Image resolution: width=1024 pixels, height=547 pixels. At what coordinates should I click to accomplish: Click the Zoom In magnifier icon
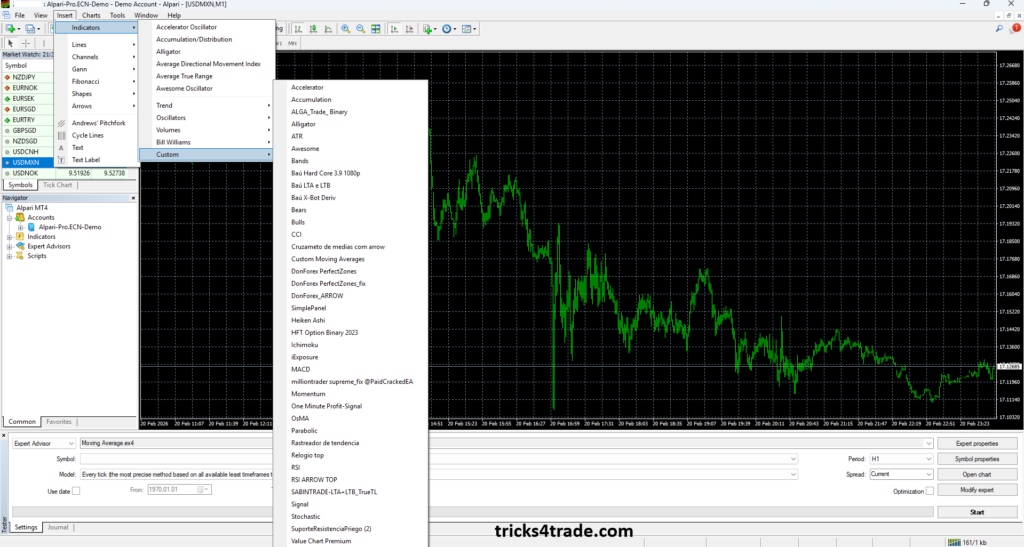[345, 29]
